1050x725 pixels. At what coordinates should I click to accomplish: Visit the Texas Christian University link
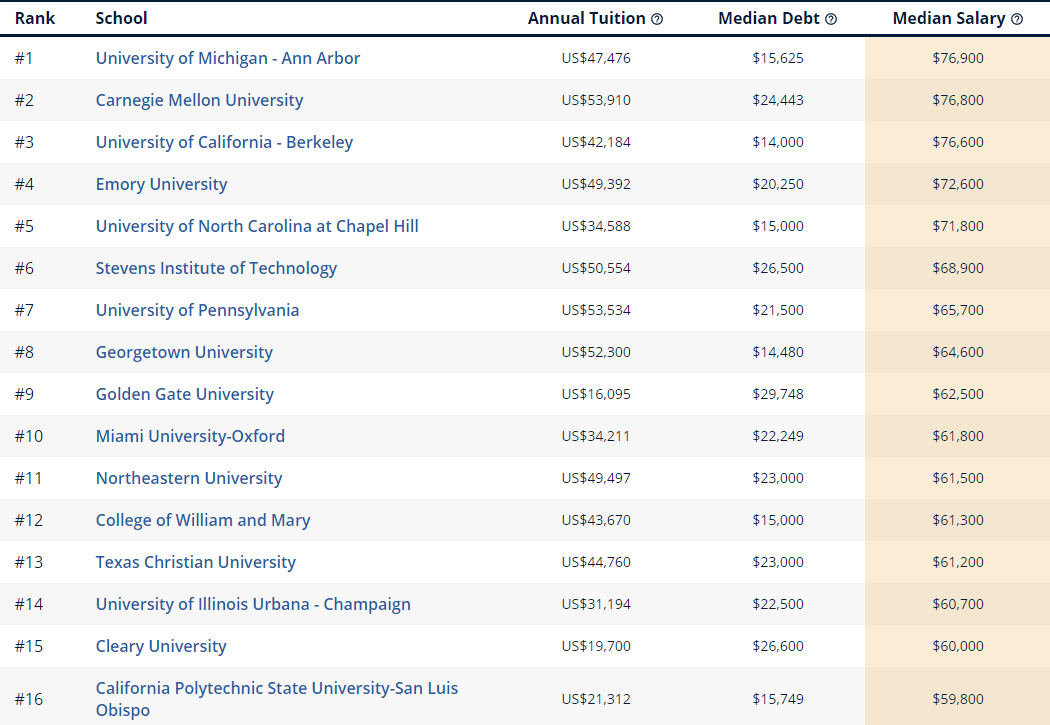(x=195, y=562)
